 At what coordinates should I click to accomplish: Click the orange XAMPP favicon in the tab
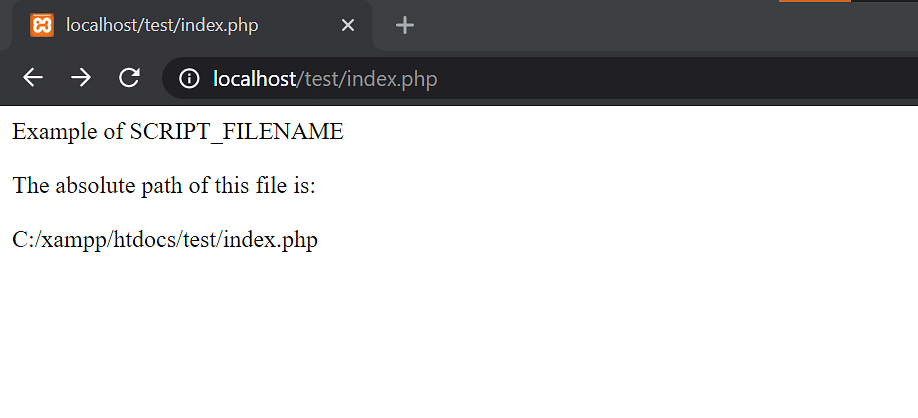pos(42,25)
